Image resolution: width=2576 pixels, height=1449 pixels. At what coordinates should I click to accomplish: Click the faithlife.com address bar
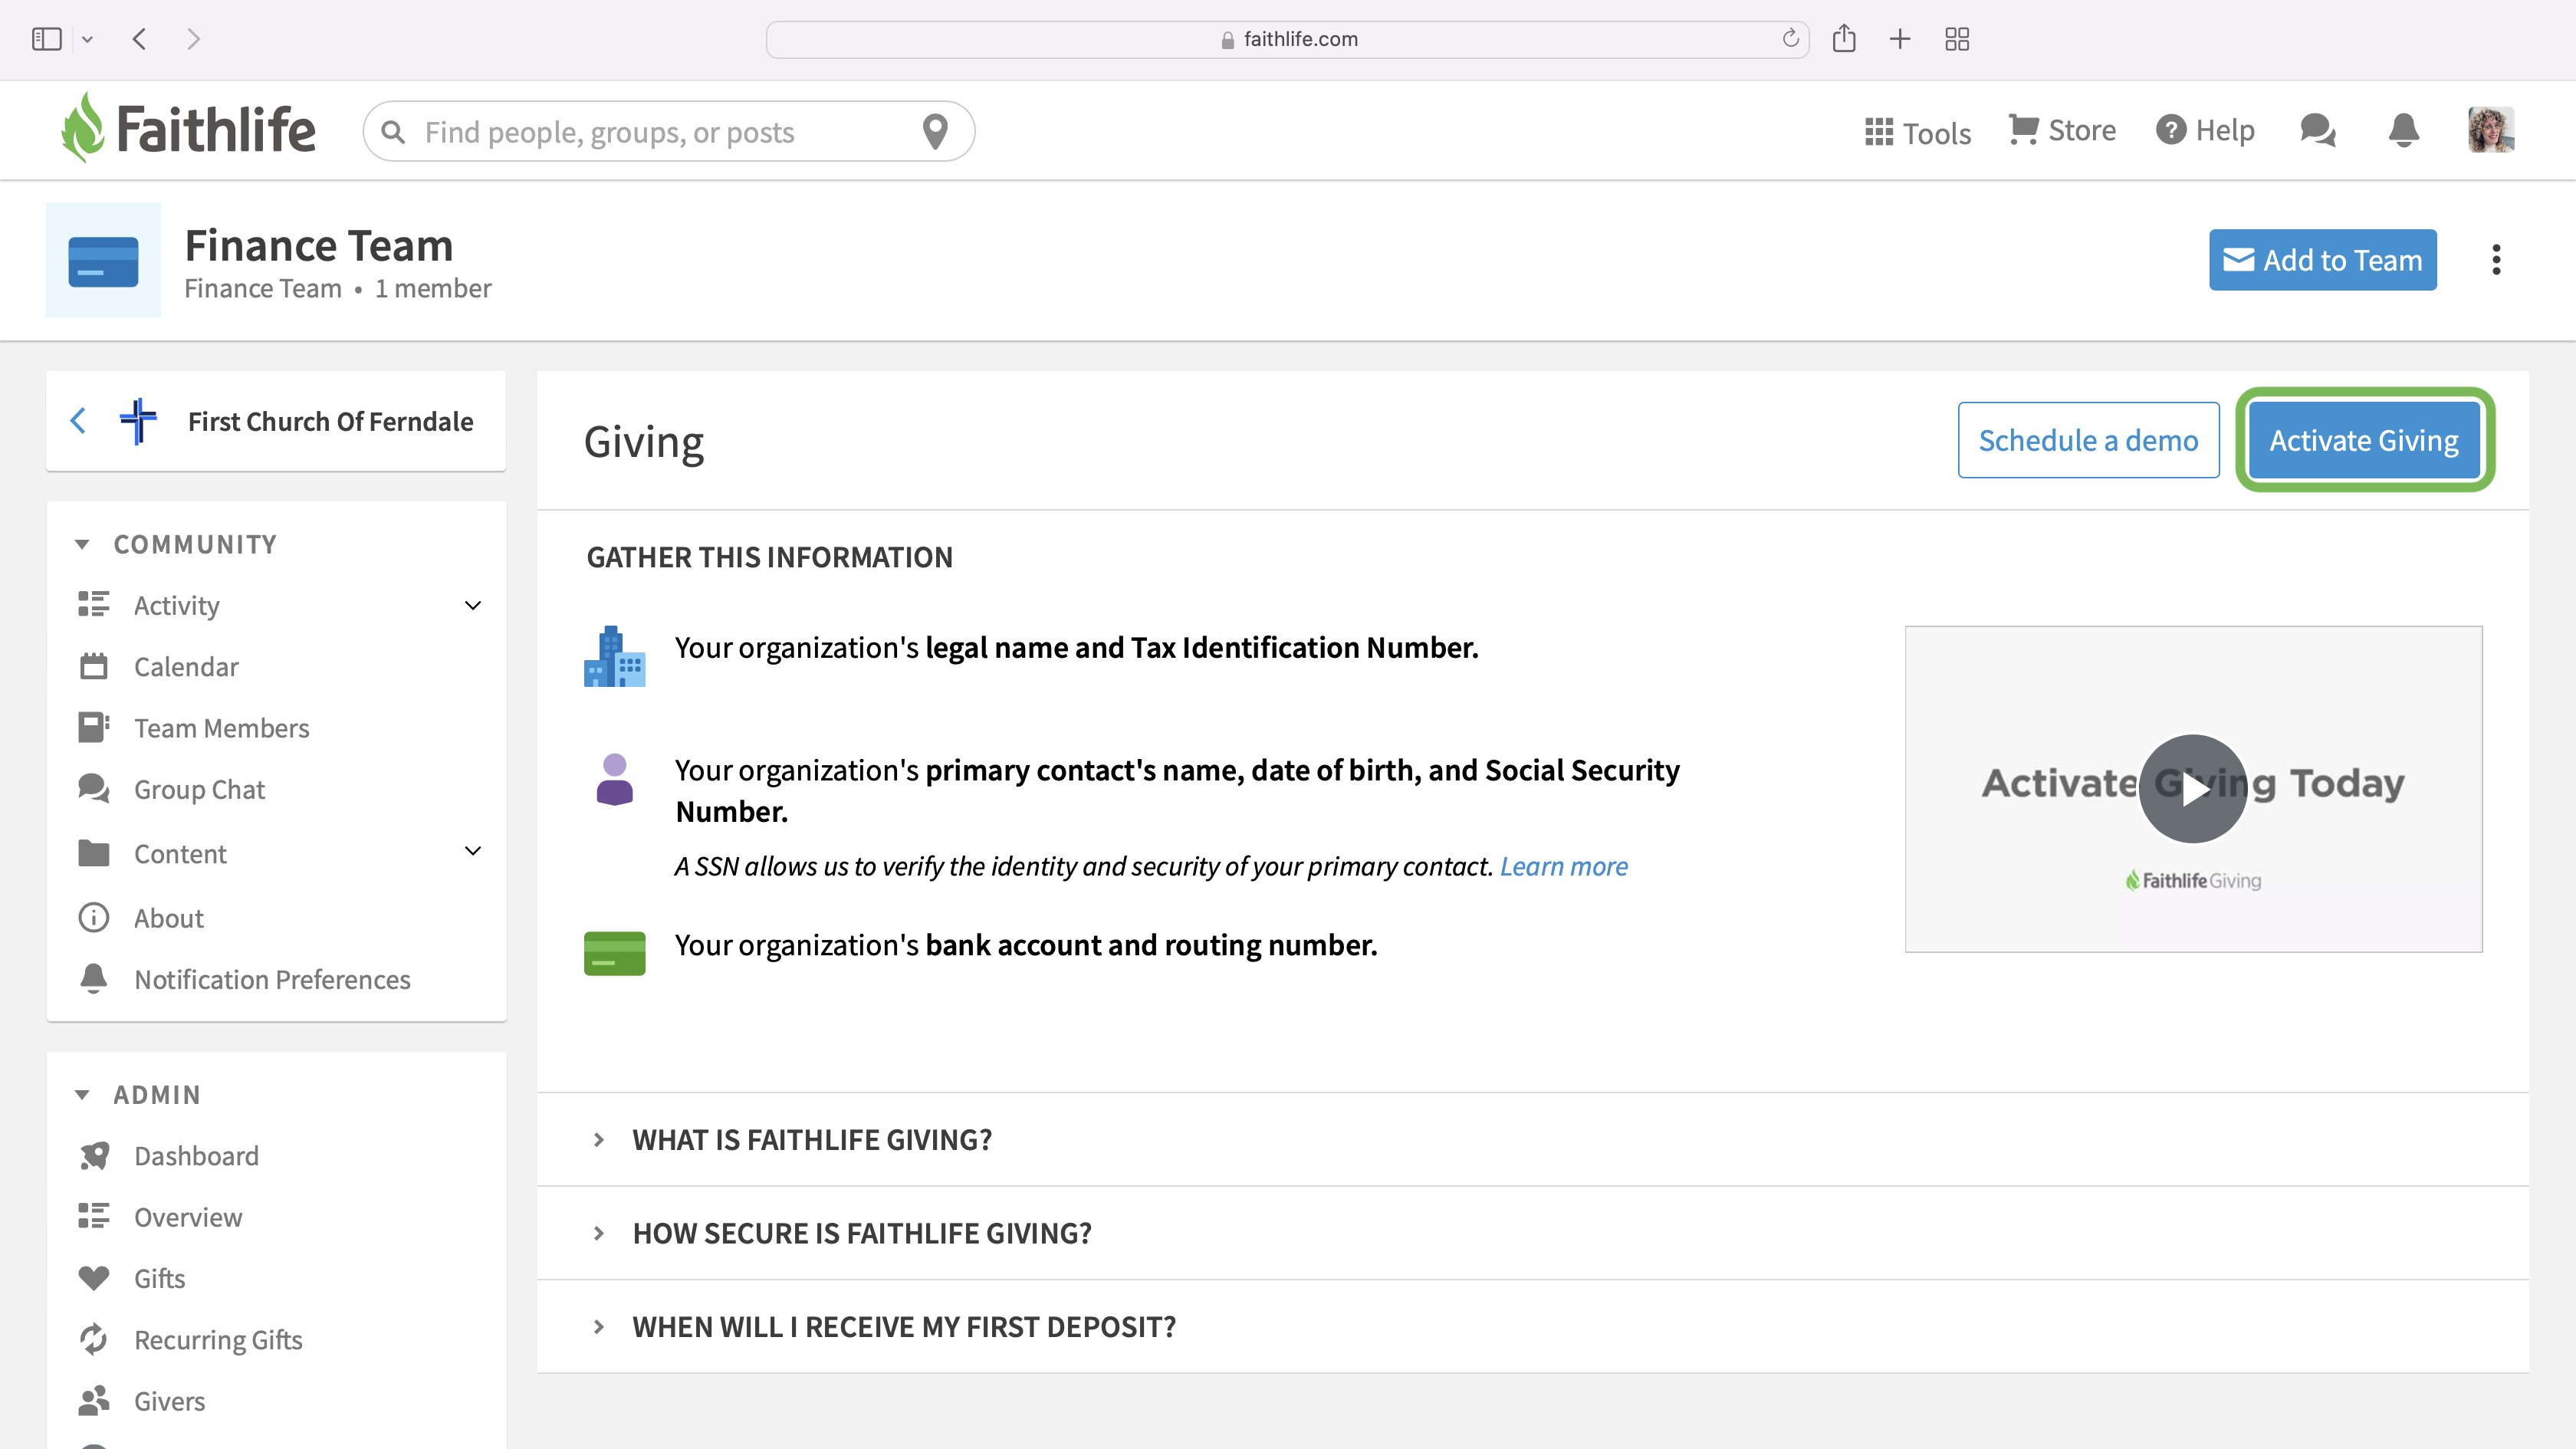(x=1288, y=39)
